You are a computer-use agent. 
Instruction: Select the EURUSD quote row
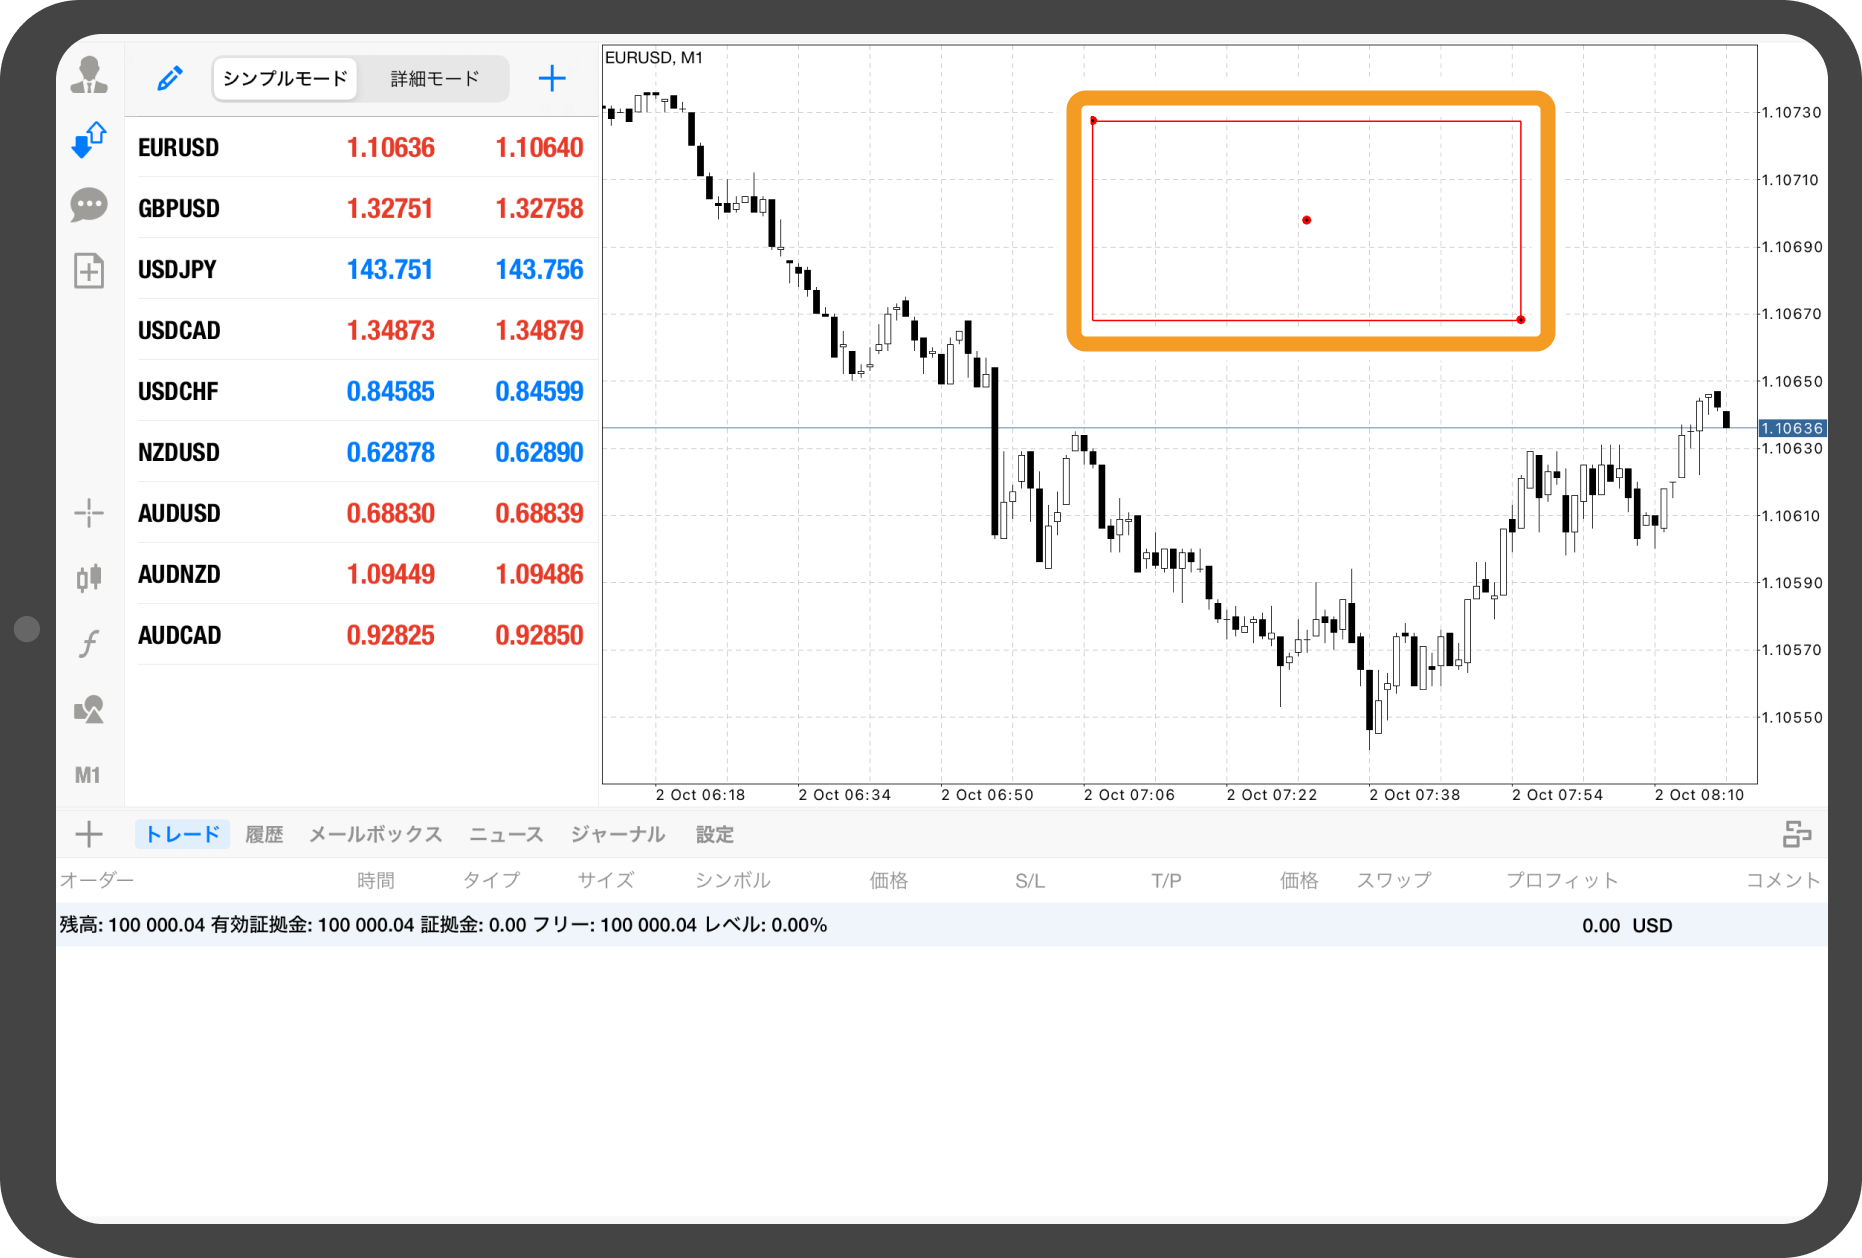361,148
